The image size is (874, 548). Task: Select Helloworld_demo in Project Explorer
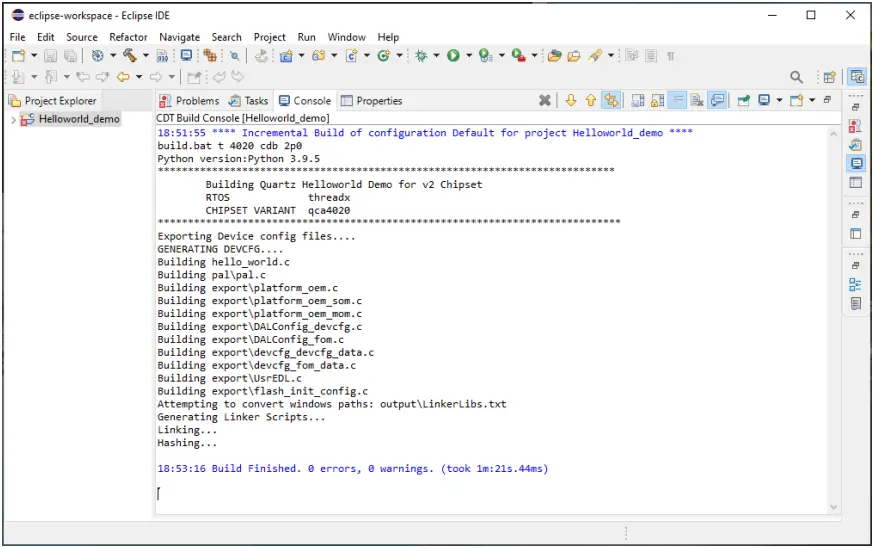pos(78,119)
